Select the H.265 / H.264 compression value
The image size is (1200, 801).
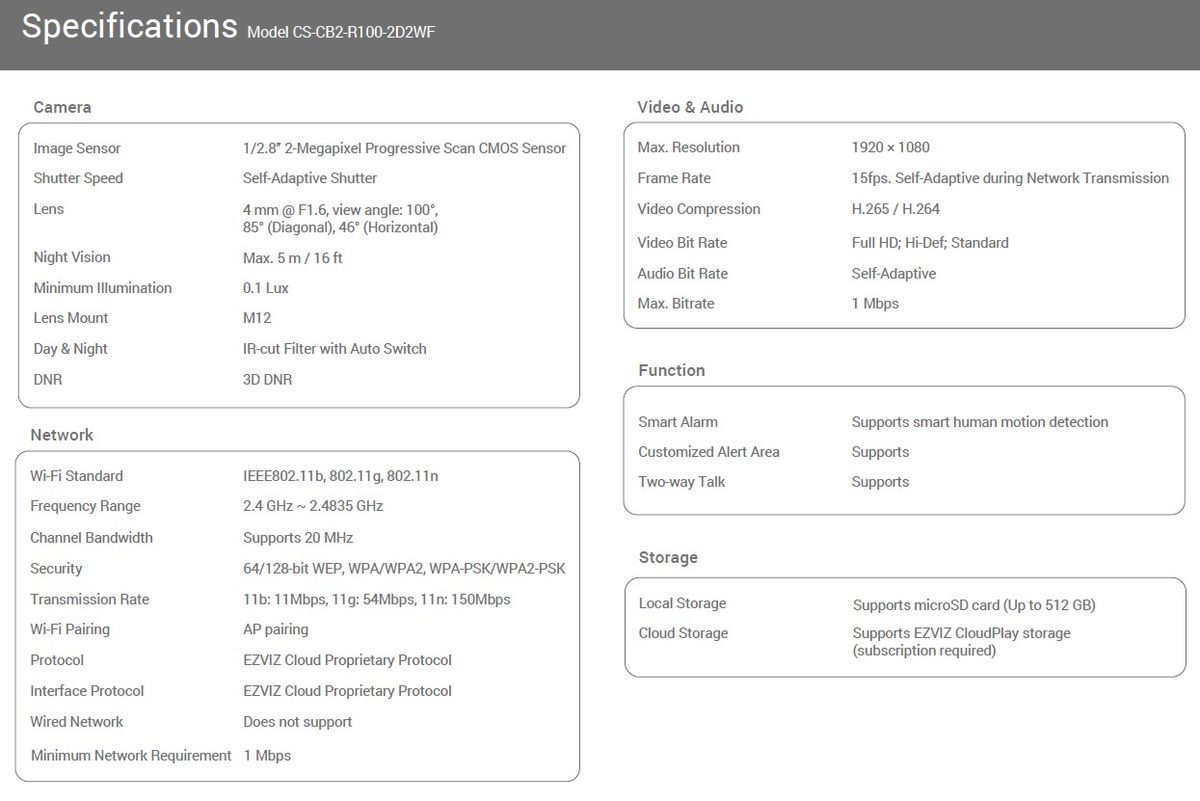[x=895, y=209]
